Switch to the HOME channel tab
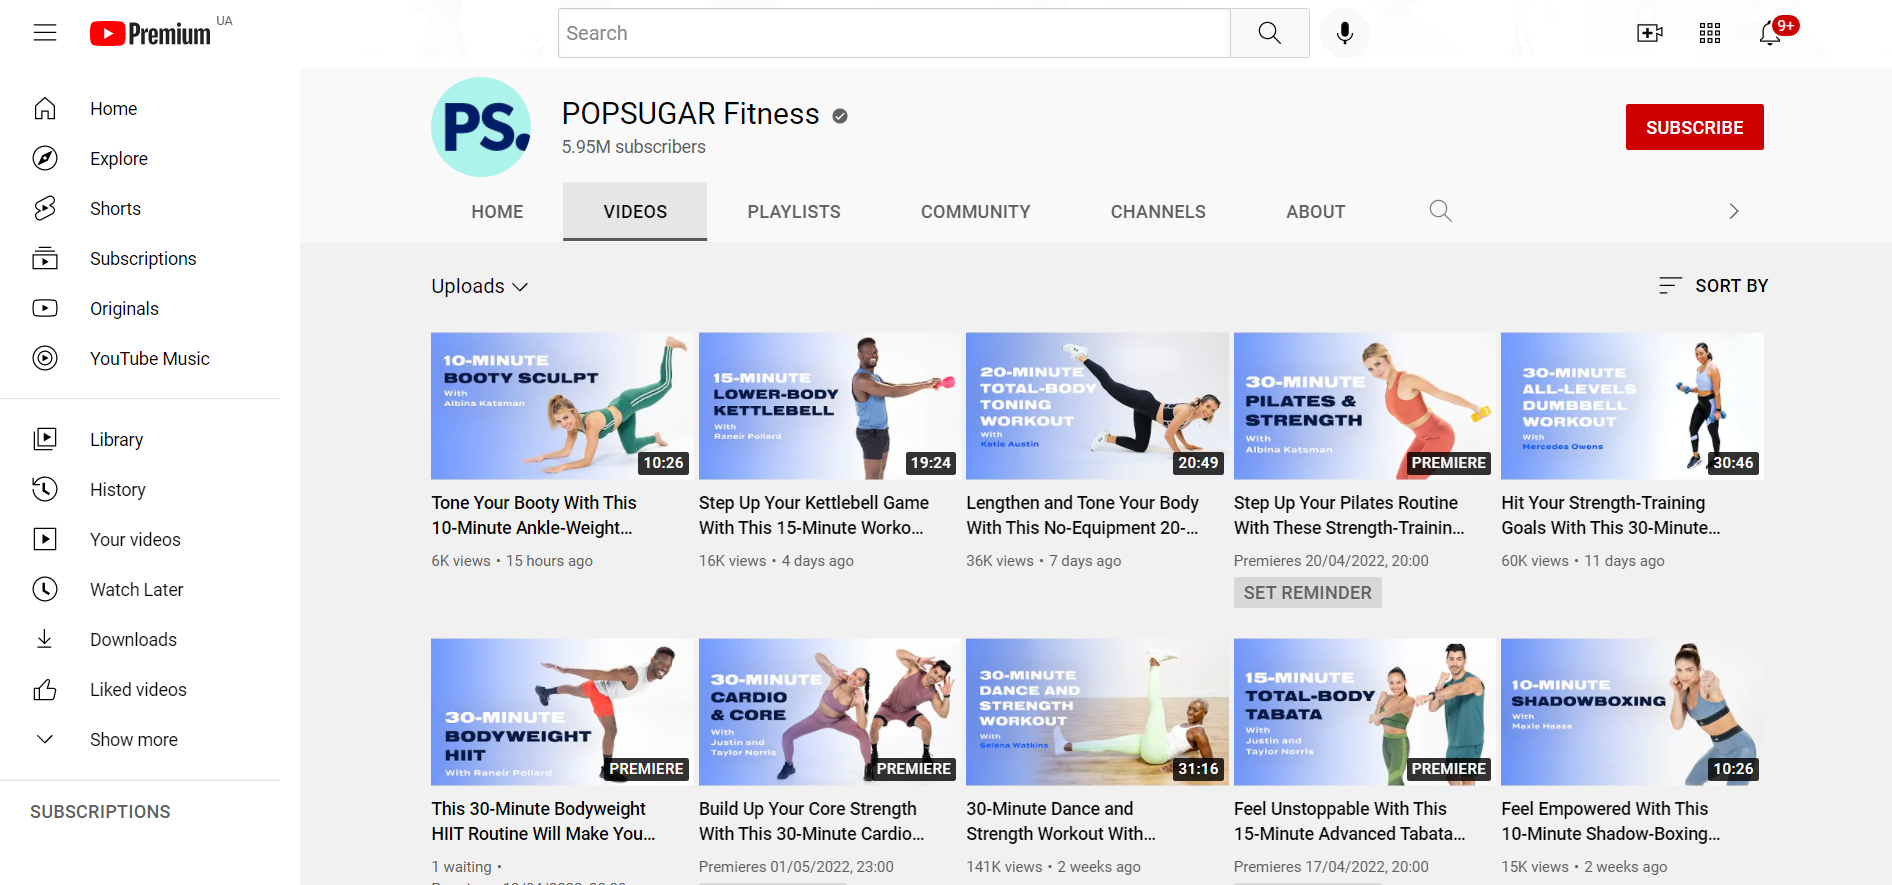This screenshot has width=1892, height=885. click(x=497, y=212)
